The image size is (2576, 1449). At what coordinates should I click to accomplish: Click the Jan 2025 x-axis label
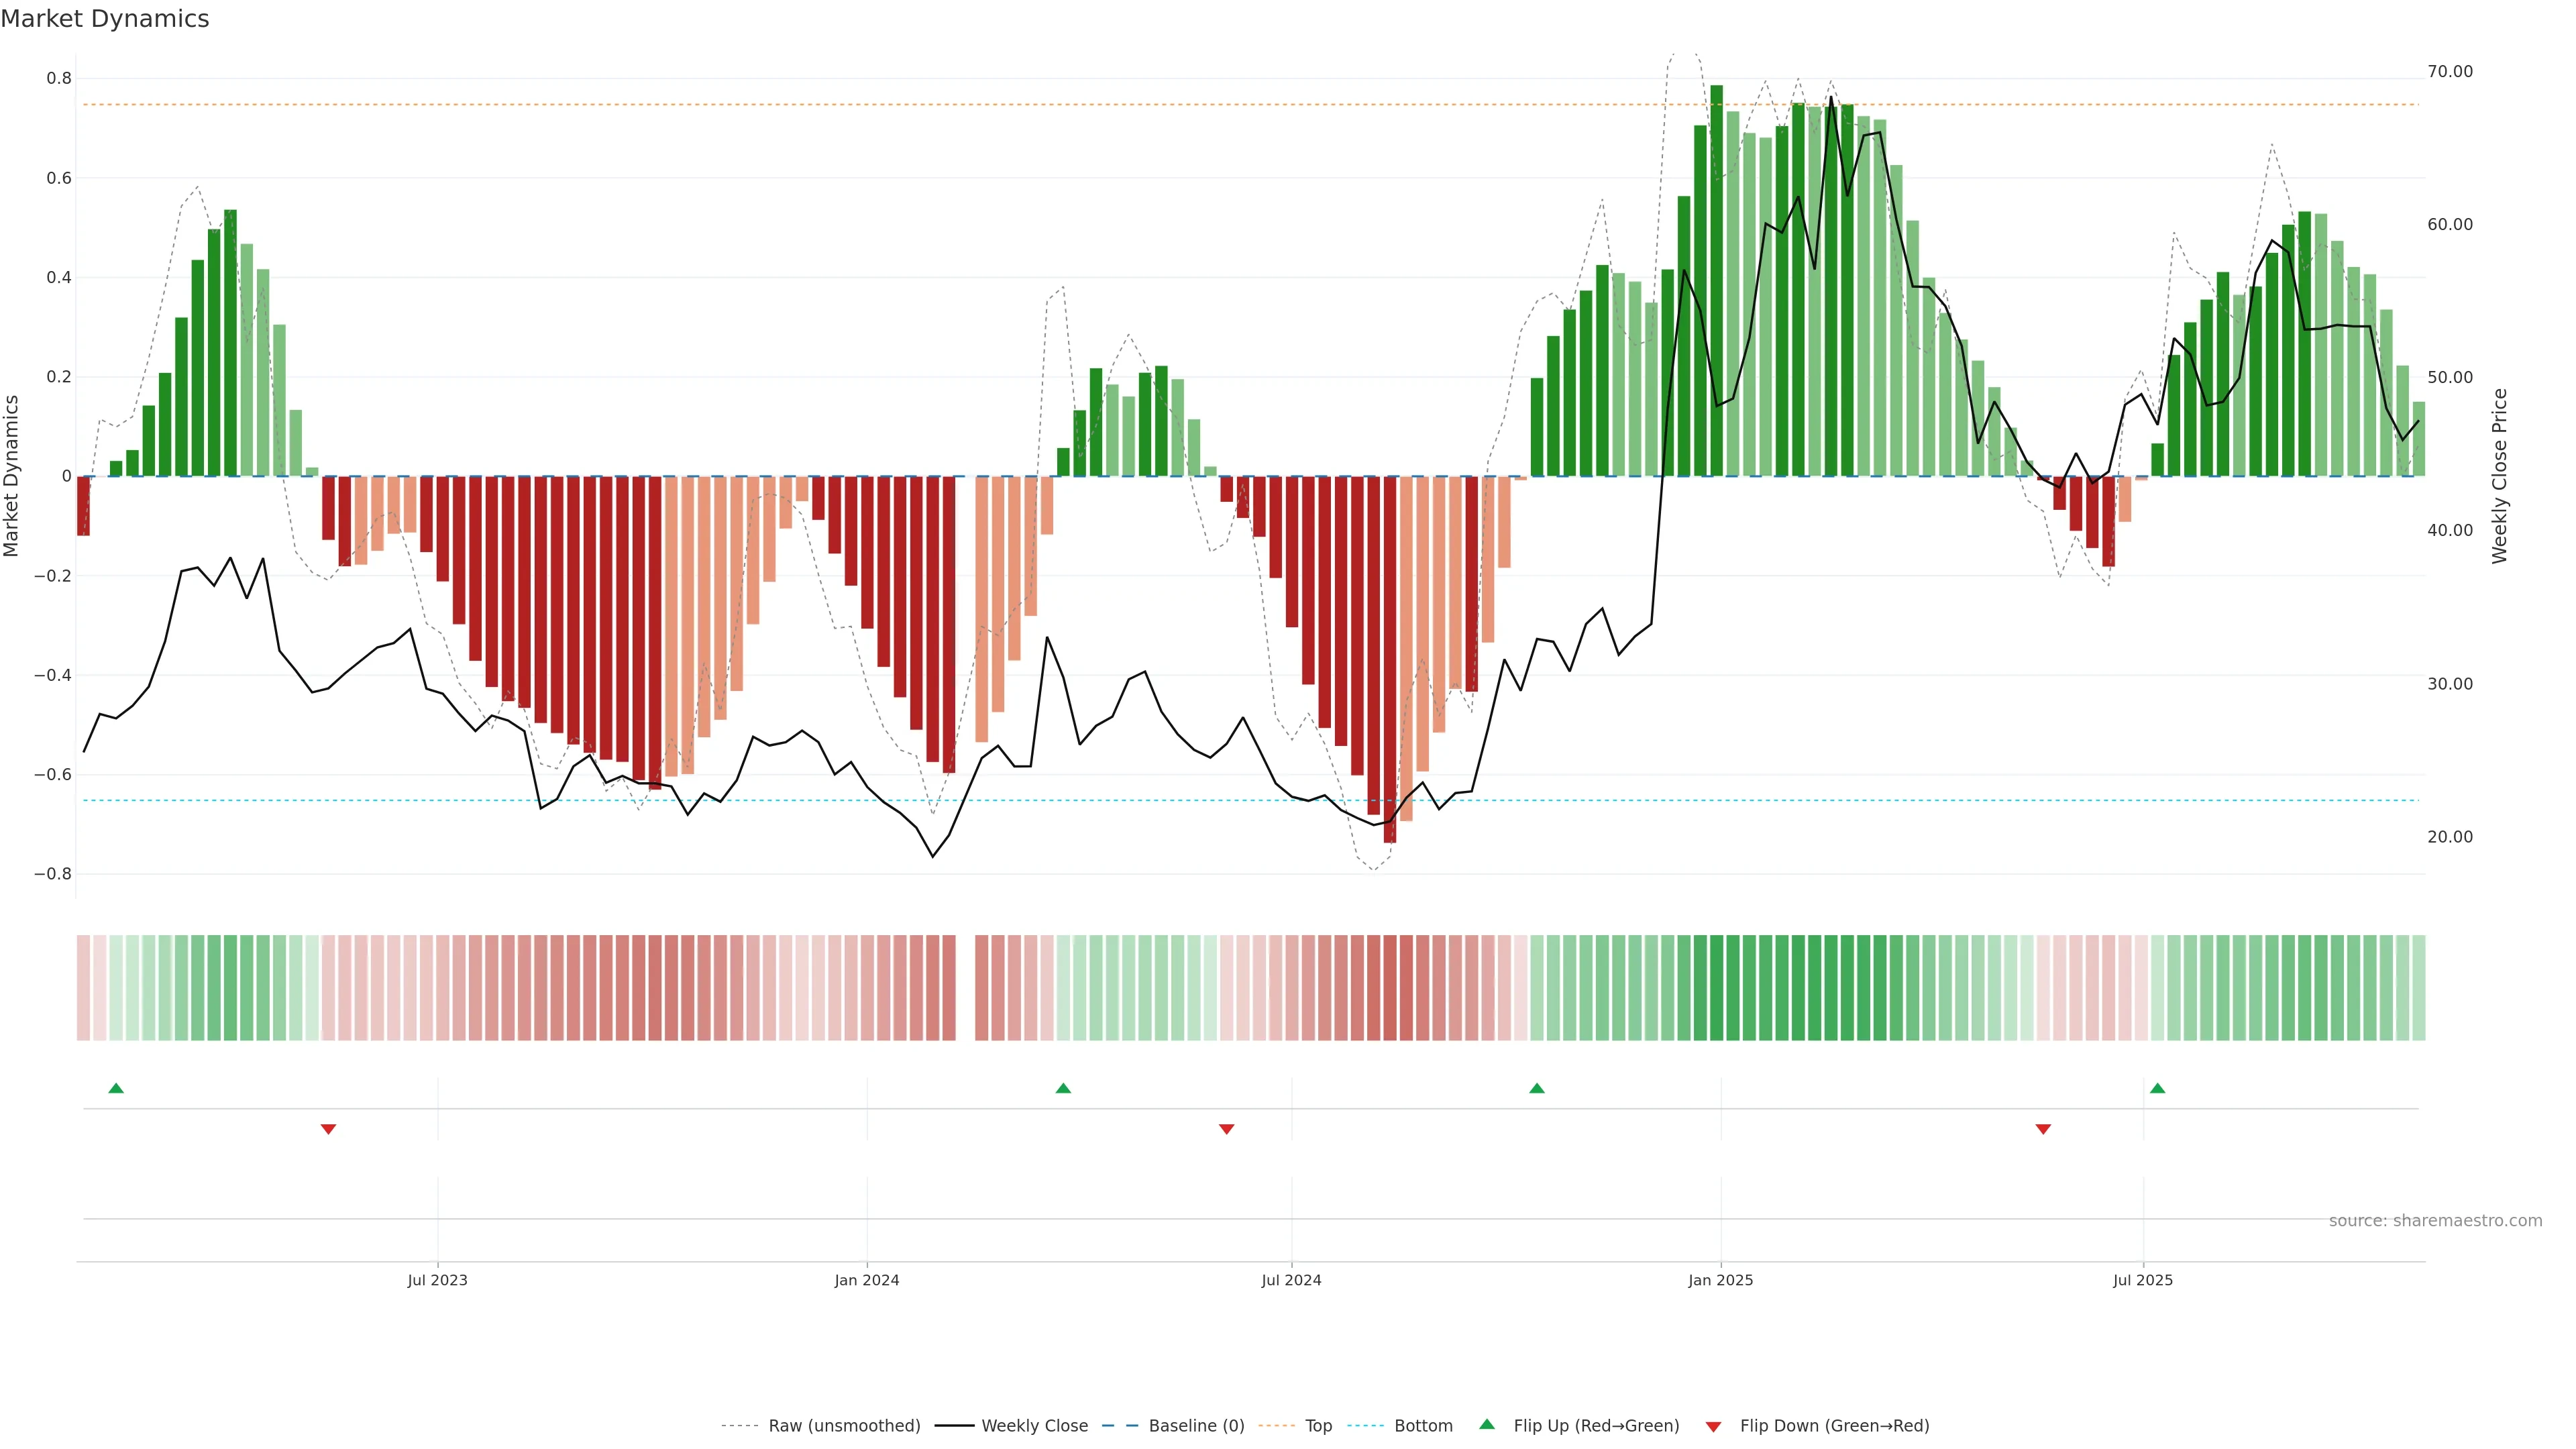click(x=1720, y=1280)
